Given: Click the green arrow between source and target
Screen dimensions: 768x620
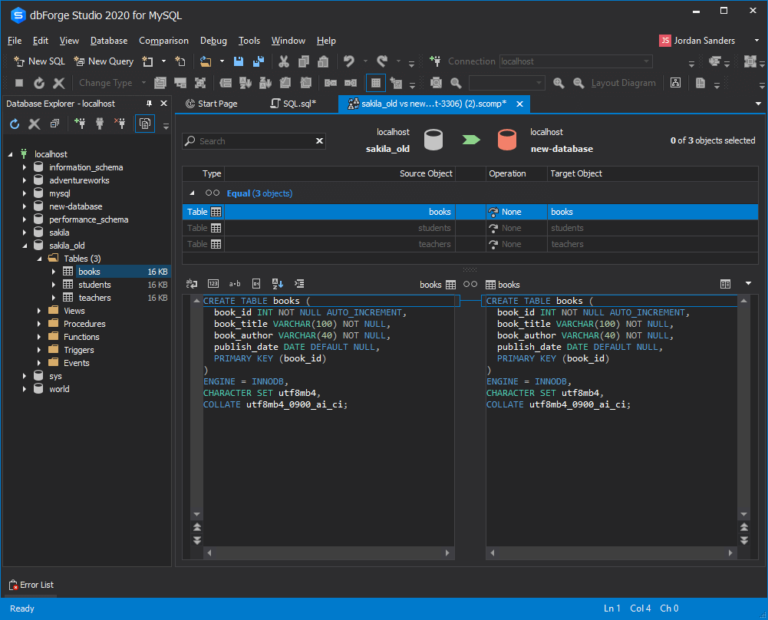Looking at the screenshot, I should click(471, 140).
